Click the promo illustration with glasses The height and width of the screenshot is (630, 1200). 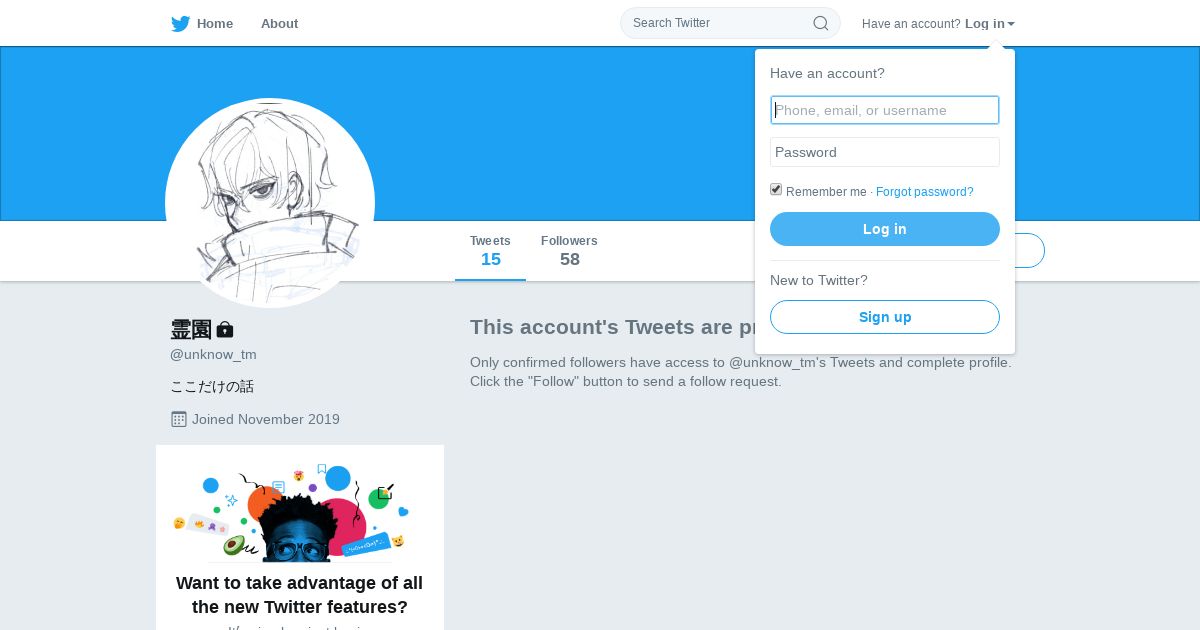299,513
